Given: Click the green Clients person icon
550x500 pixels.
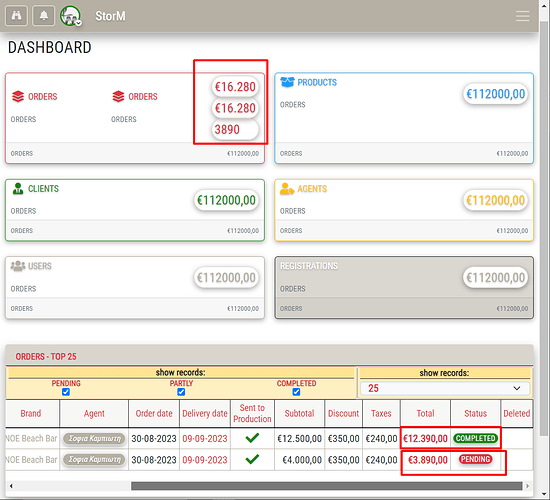Looking at the screenshot, I should point(18,188).
